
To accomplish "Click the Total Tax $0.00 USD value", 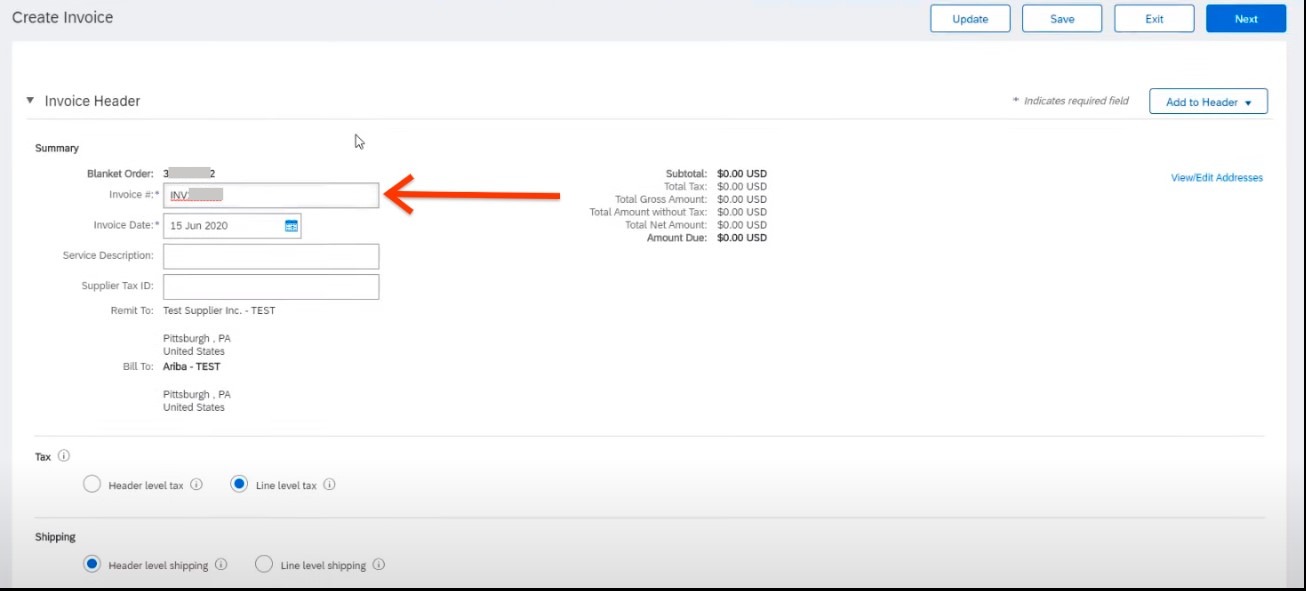I will (x=742, y=187).
